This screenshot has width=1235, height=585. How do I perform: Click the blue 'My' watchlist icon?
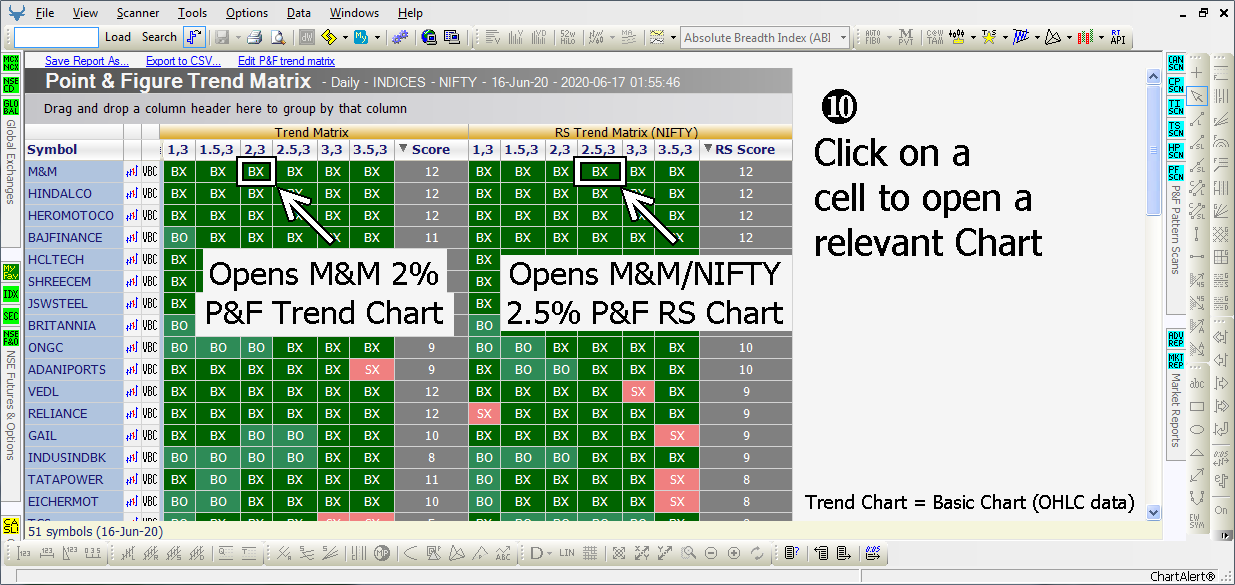[360, 37]
